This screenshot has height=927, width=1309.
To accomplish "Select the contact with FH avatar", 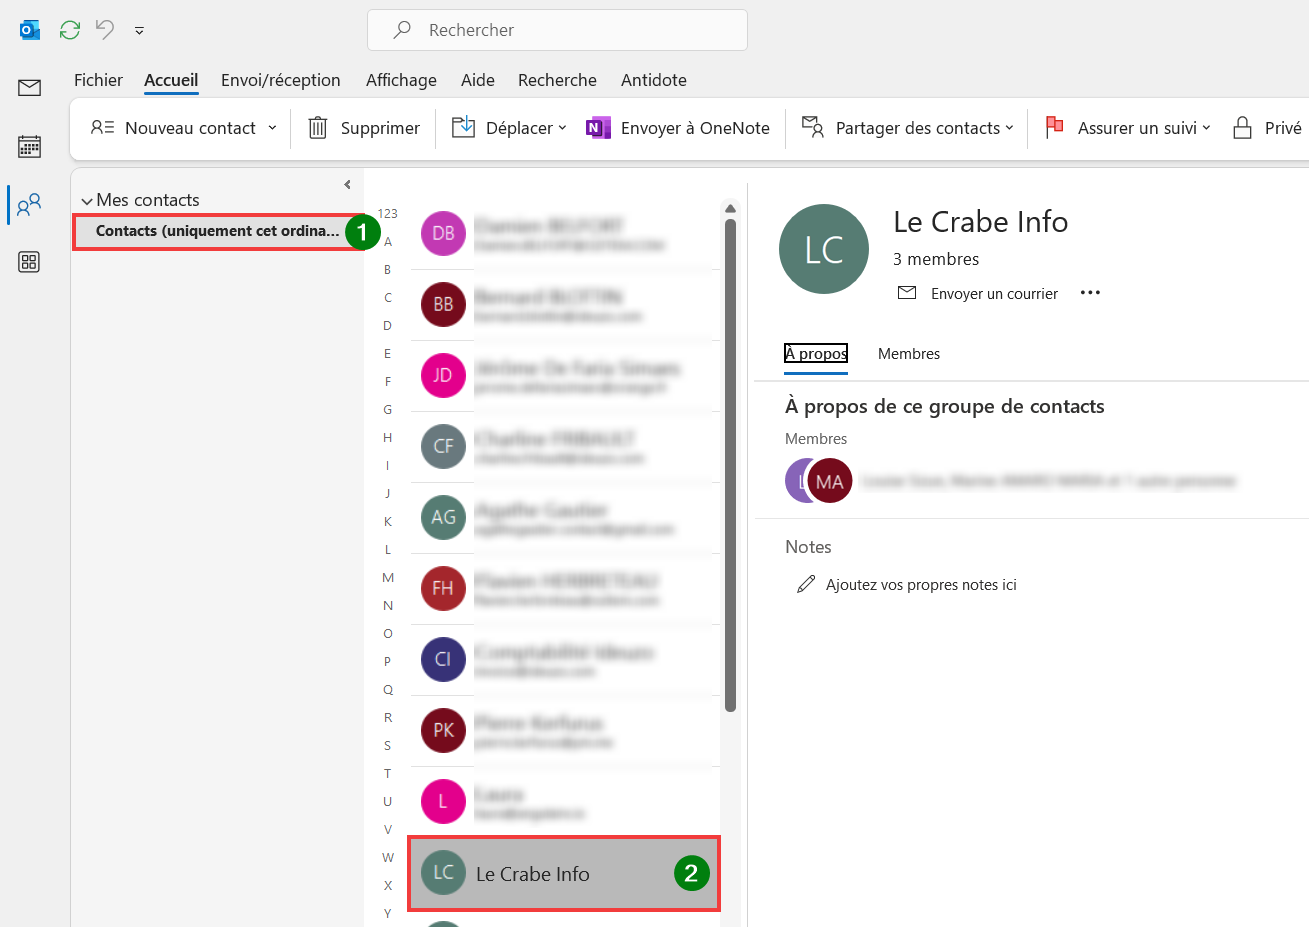I will (565, 589).
